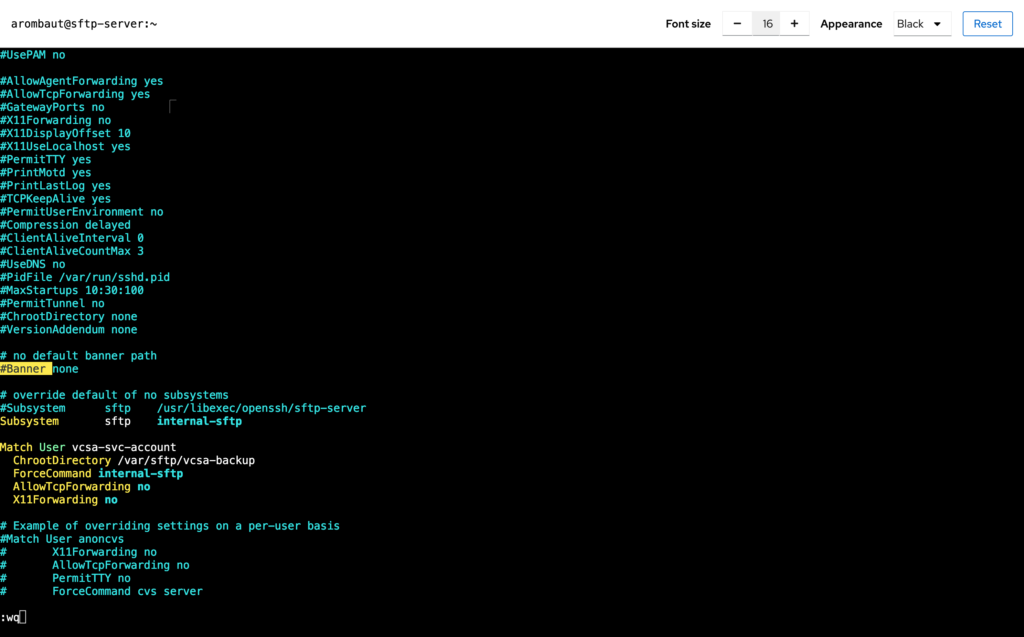Screen dimensions: 1024x637
Task: Increase the terminal font size with plus
Action: (x=794, y=24)
